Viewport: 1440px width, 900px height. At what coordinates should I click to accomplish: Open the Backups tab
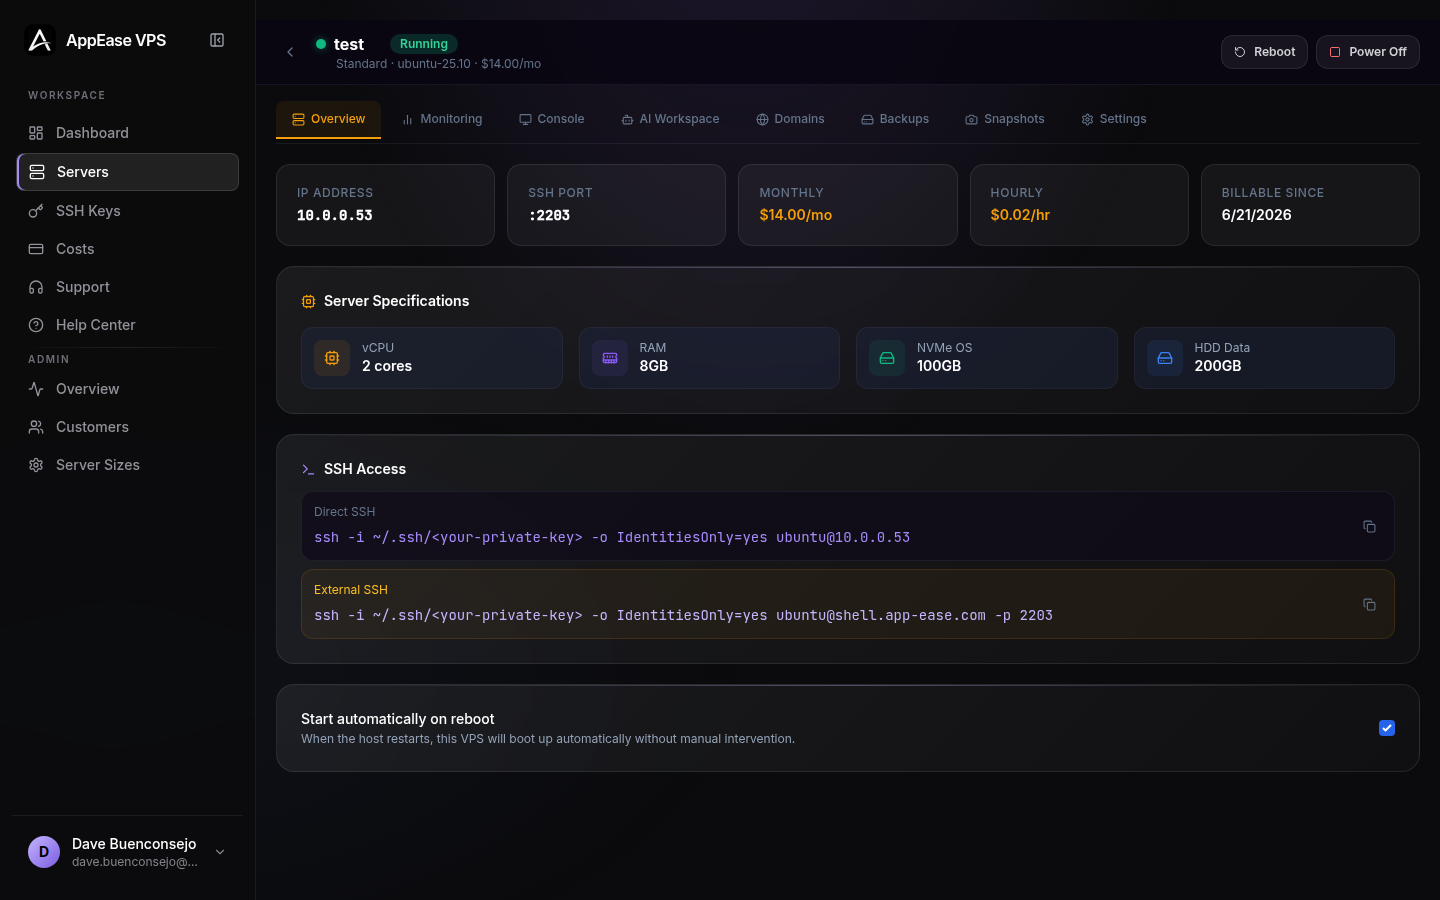pos(895,119)
